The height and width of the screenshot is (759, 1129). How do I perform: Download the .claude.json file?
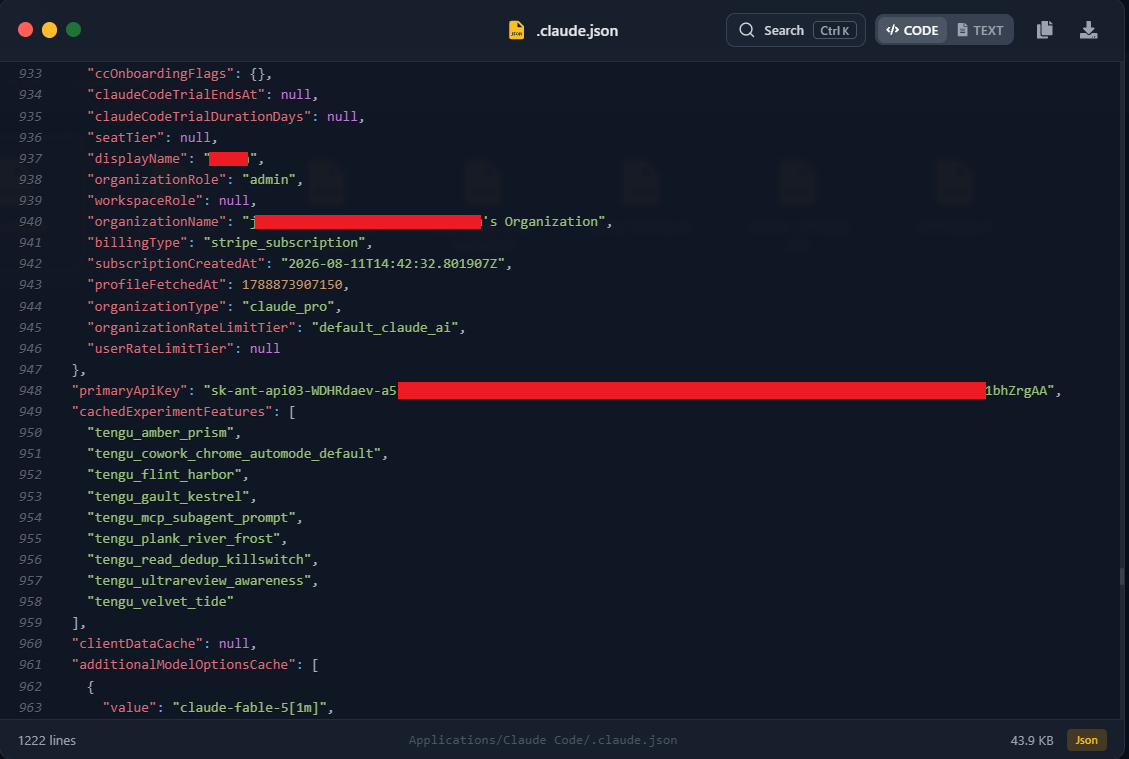click(1088, 30)
